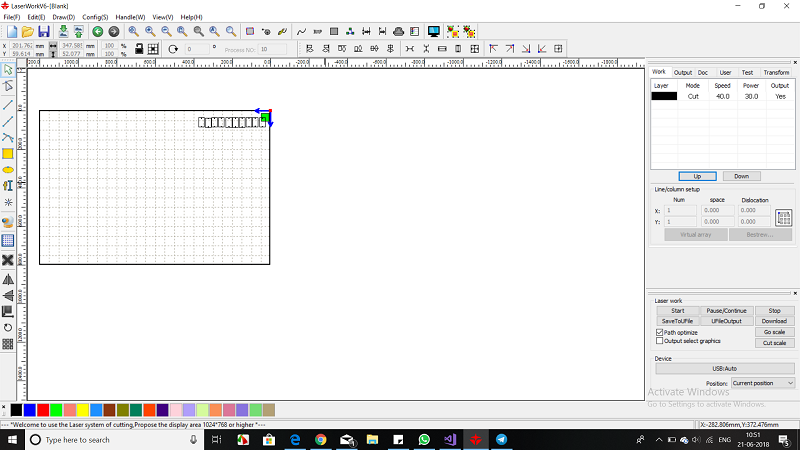
Task: Select the black layer color cell
Action: pos(664,96)
